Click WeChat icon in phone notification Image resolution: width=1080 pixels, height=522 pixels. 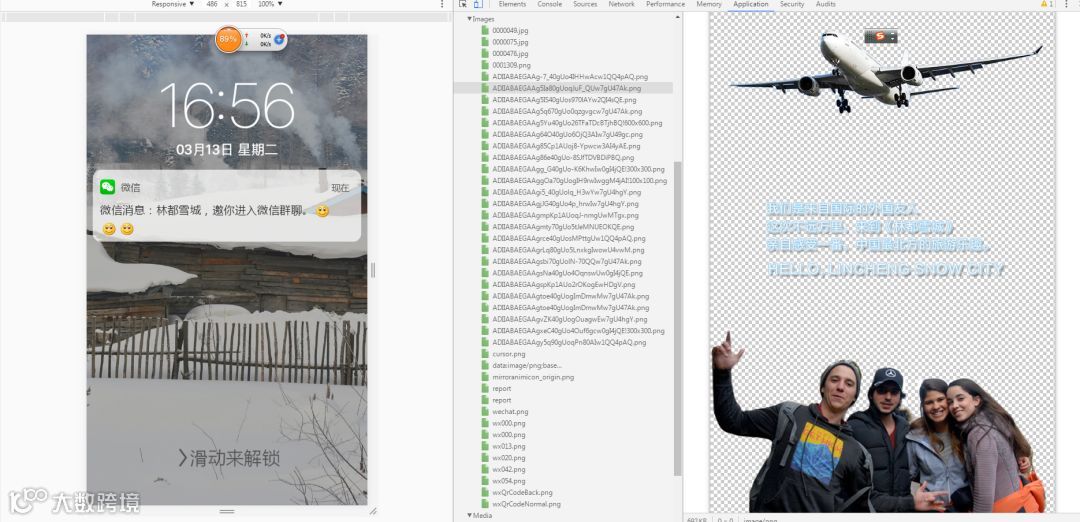107,187
